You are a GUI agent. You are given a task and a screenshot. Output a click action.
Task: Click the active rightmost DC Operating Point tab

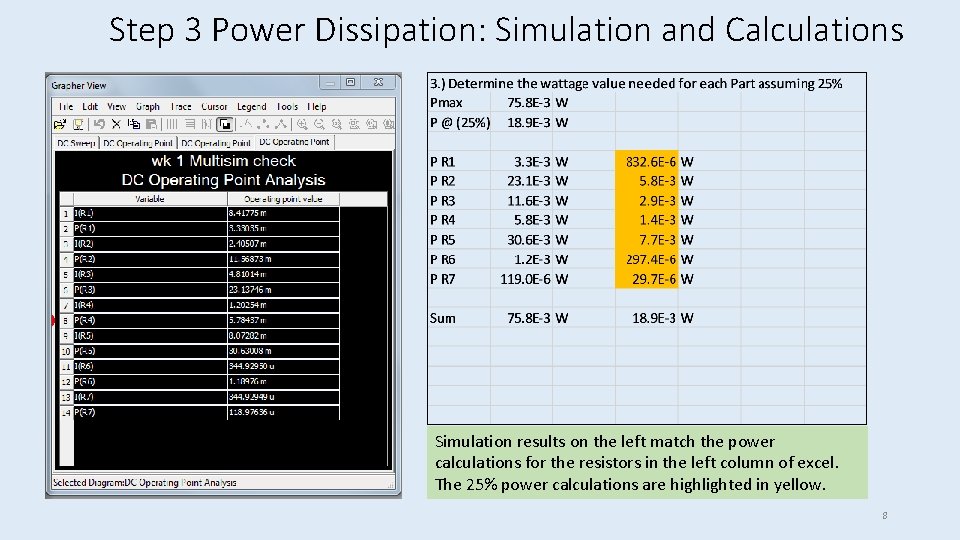tap(294, 142)
